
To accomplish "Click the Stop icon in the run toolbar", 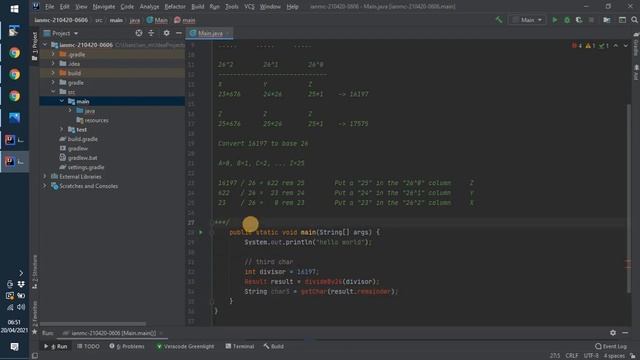I will (591, 20).
